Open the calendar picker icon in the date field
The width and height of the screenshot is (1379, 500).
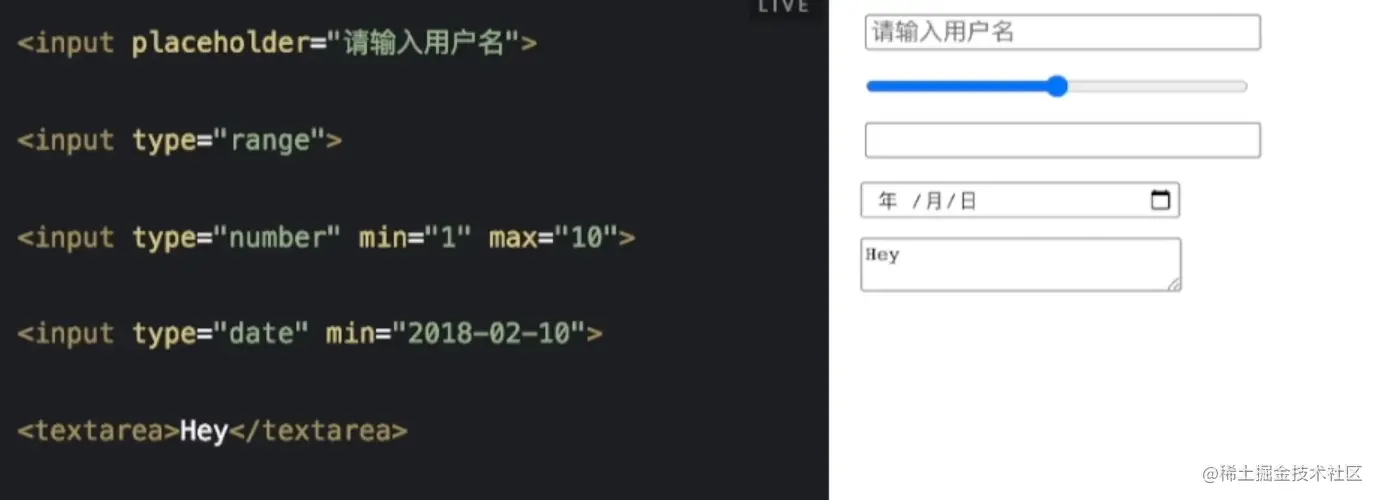[x=1160, y=200]
